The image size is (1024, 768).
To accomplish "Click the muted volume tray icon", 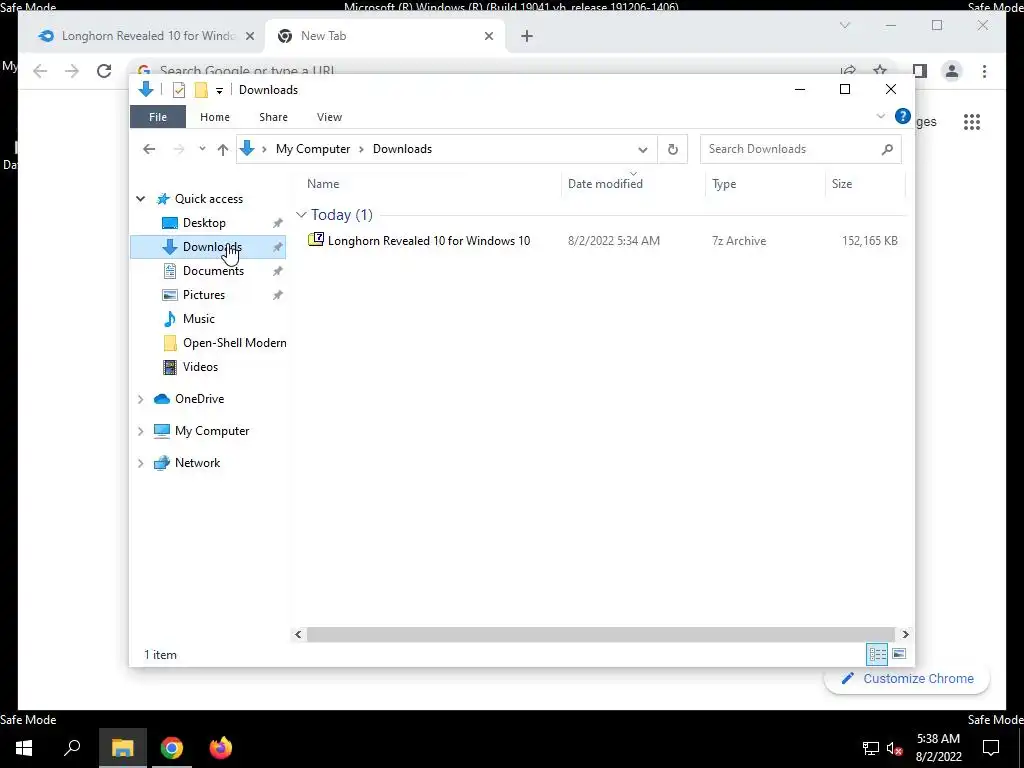I will pyautogui.click(x=894, y=748).
